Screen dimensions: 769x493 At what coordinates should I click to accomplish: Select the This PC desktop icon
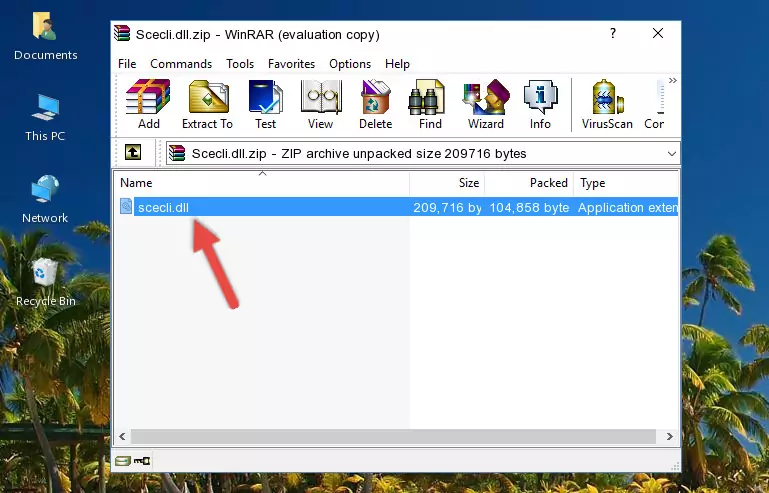[45, 118]
